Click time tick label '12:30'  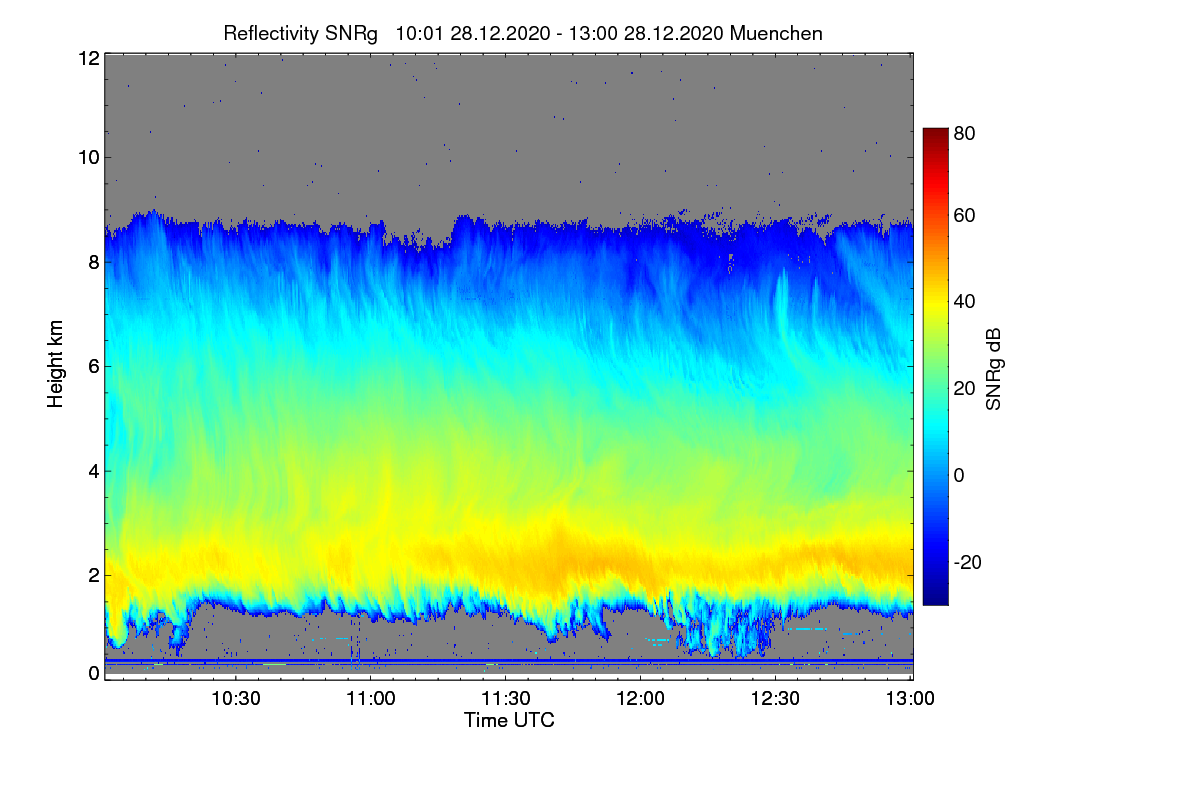pyautogui.click(x=776, y=699)
